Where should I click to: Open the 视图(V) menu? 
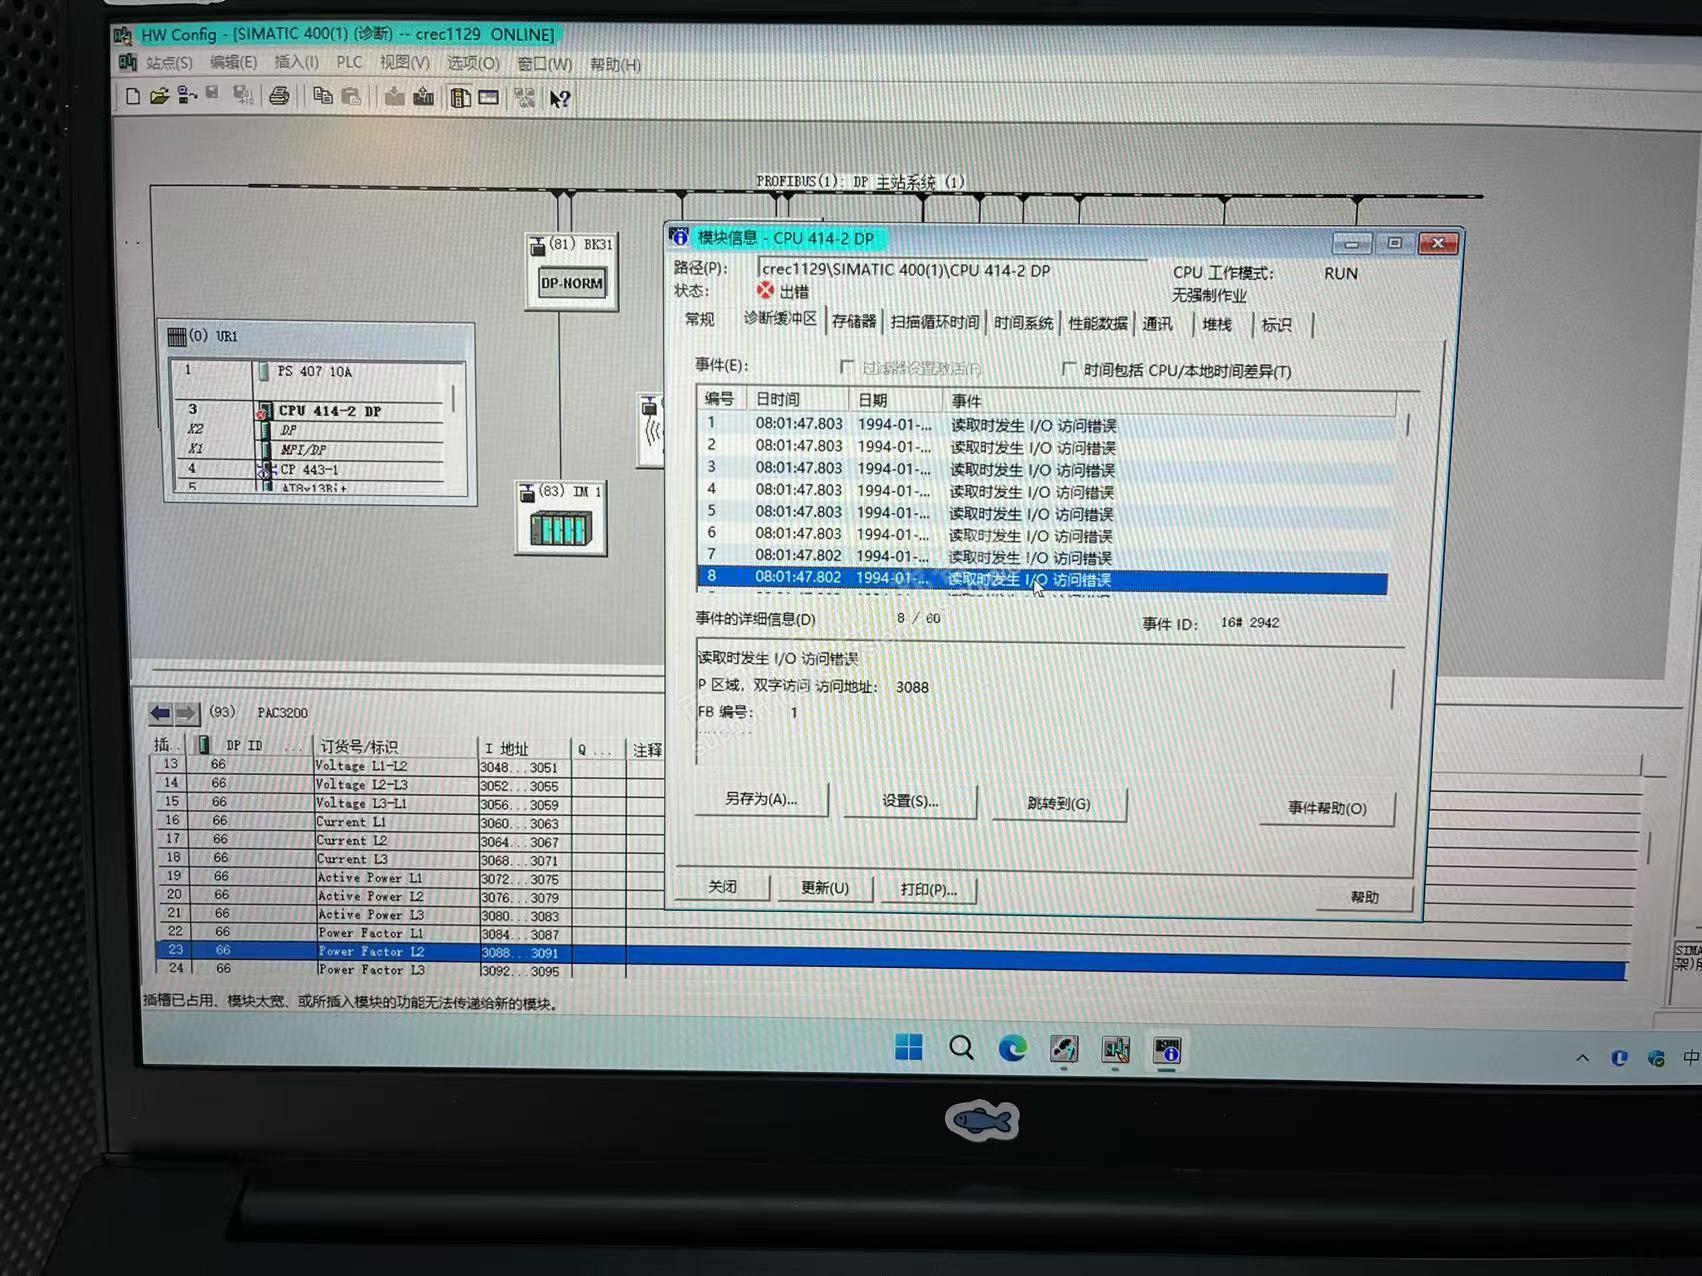click(x=404, y=63)
